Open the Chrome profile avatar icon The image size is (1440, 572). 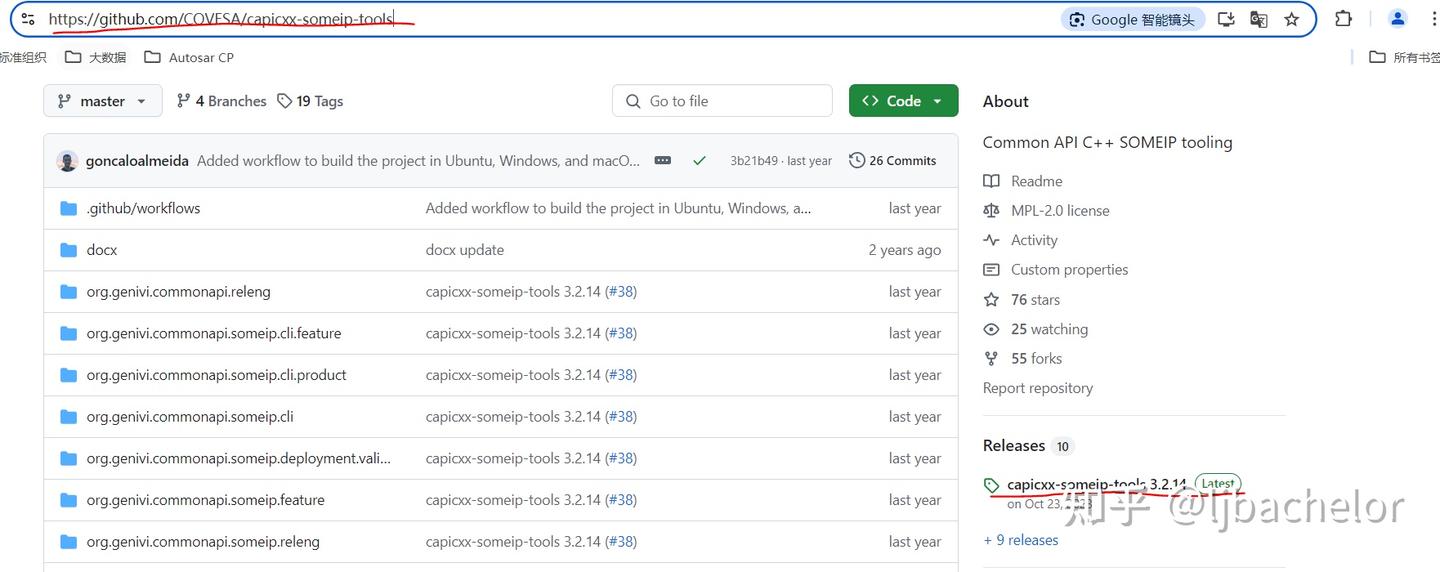click(1397, 19)
